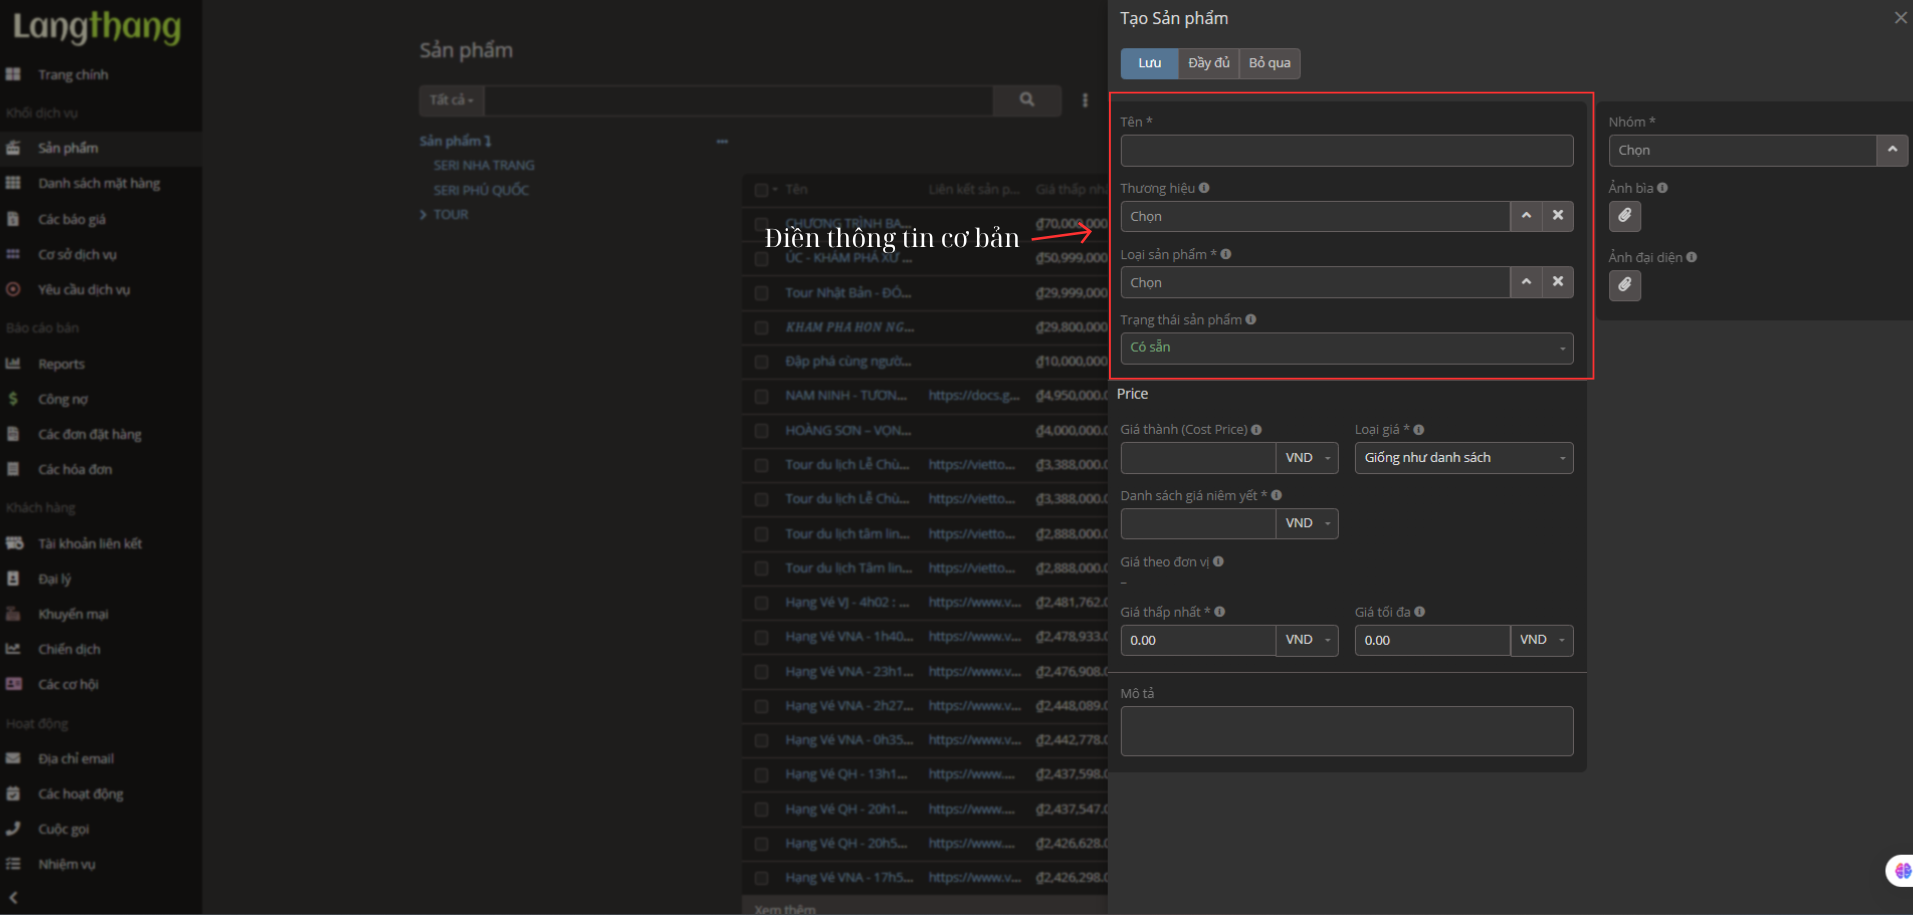Expand the Nhóm selection dropdown

click(1891, 150)
